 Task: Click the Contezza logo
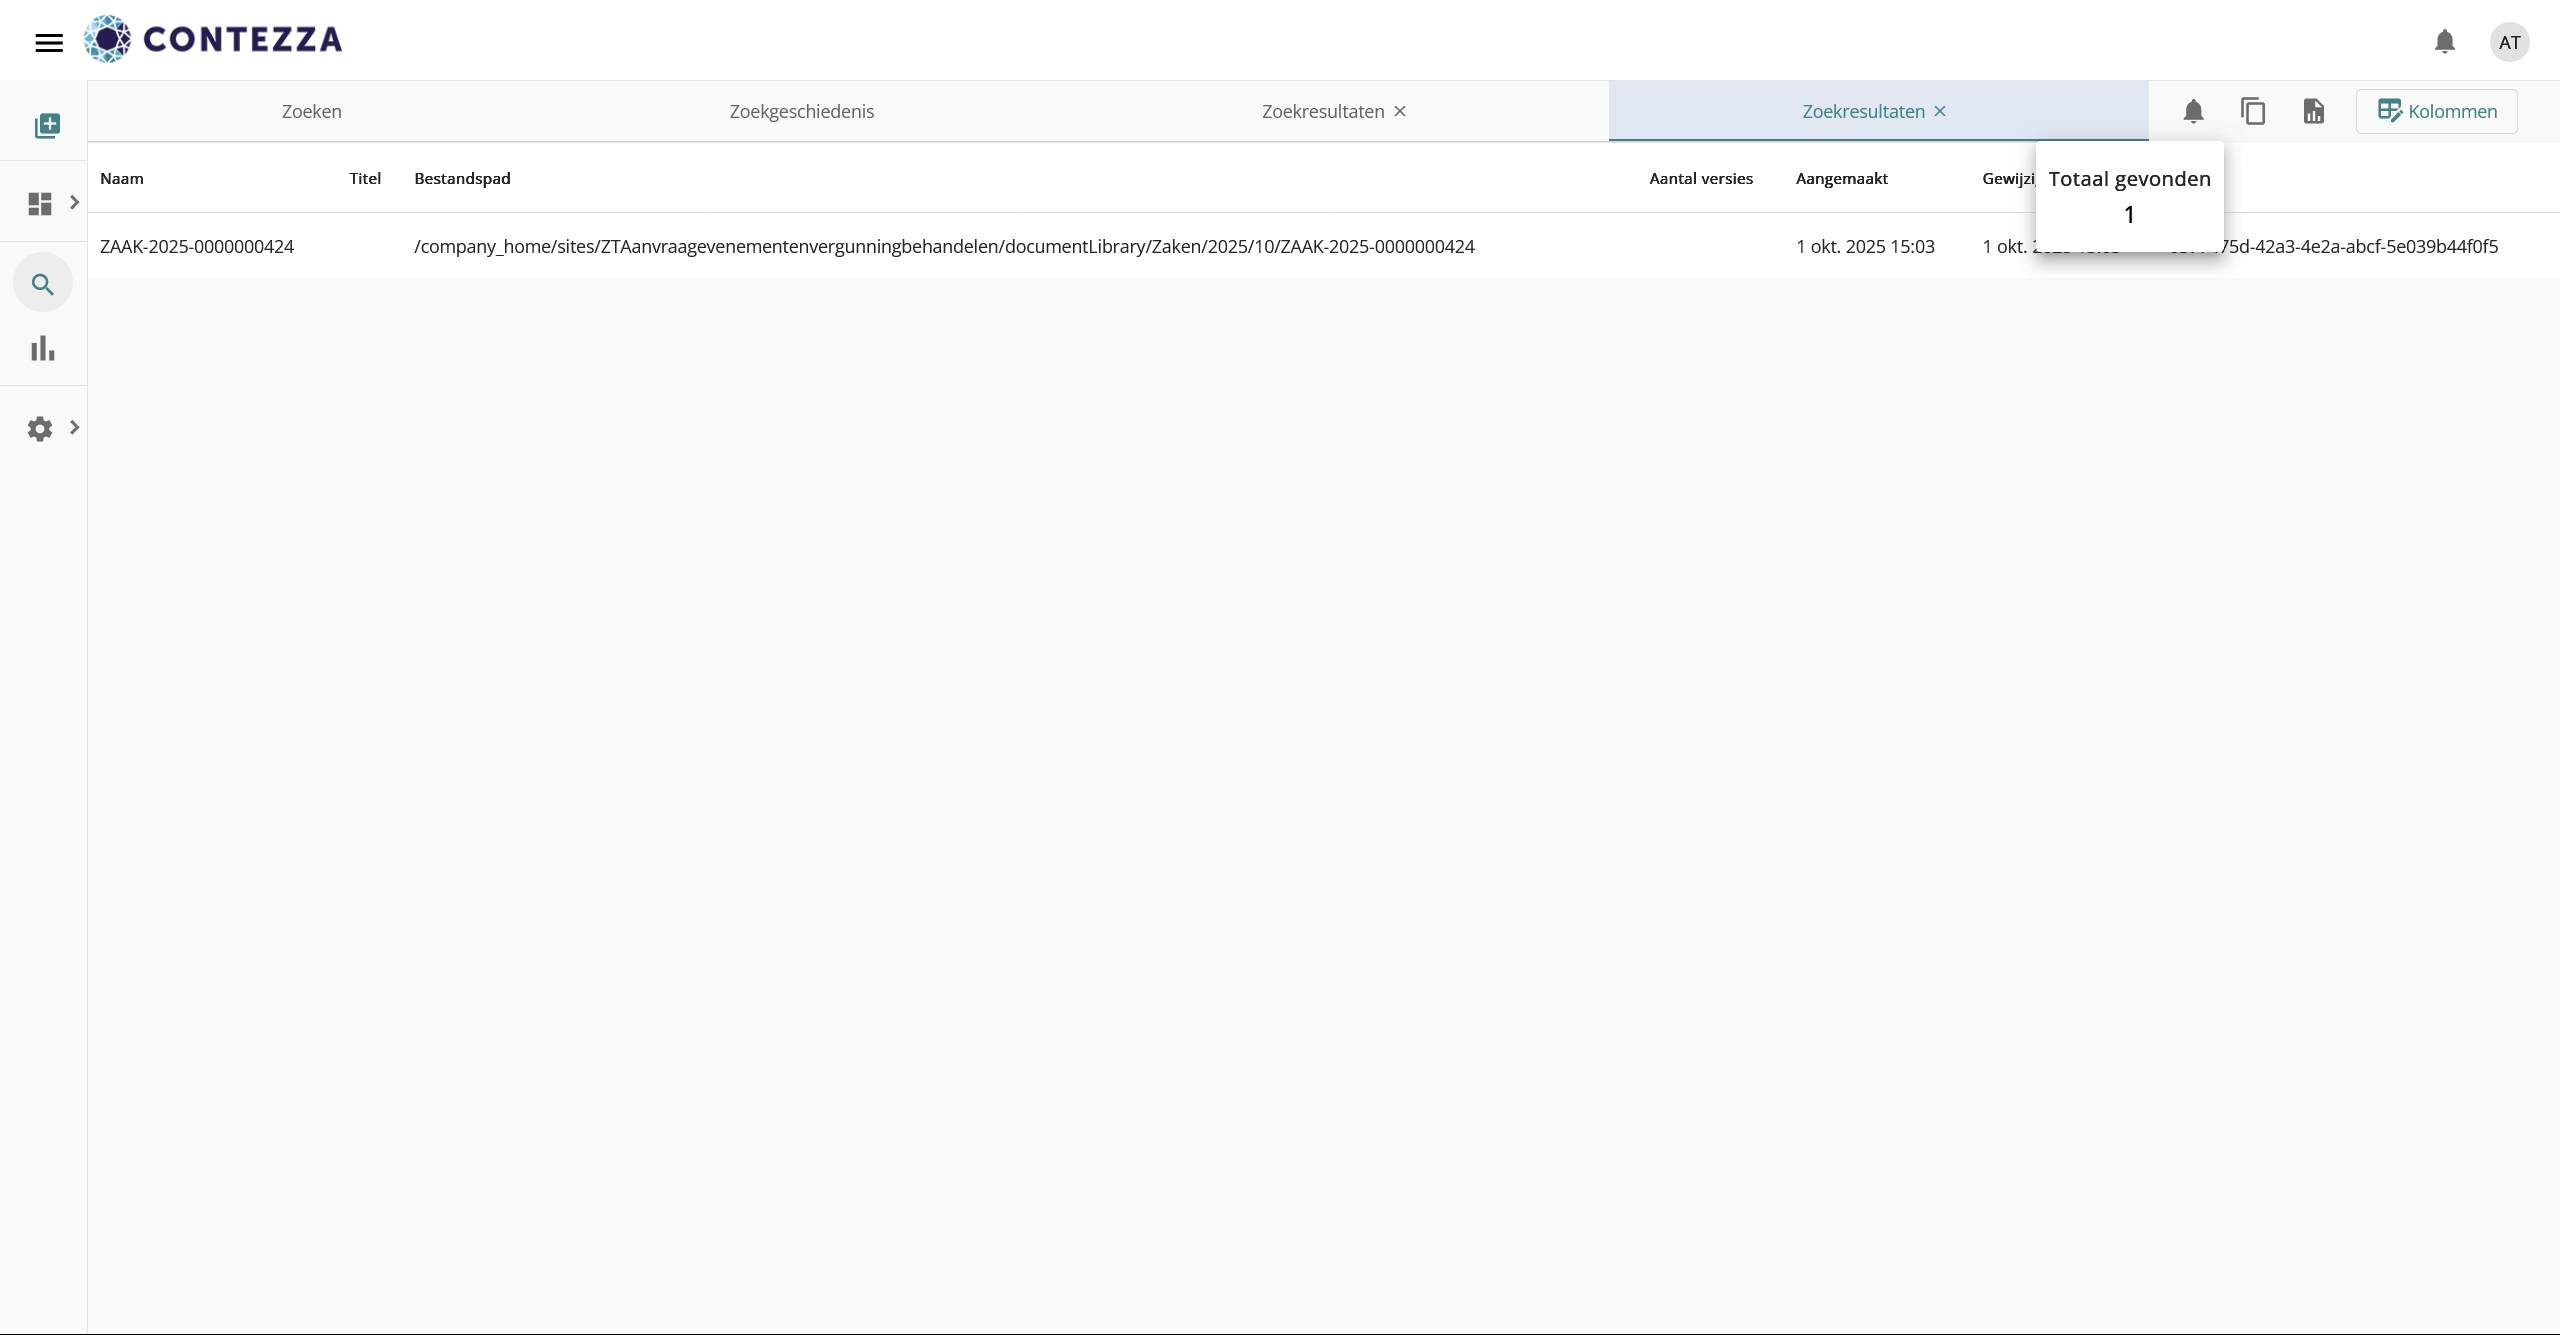[213, 39]
